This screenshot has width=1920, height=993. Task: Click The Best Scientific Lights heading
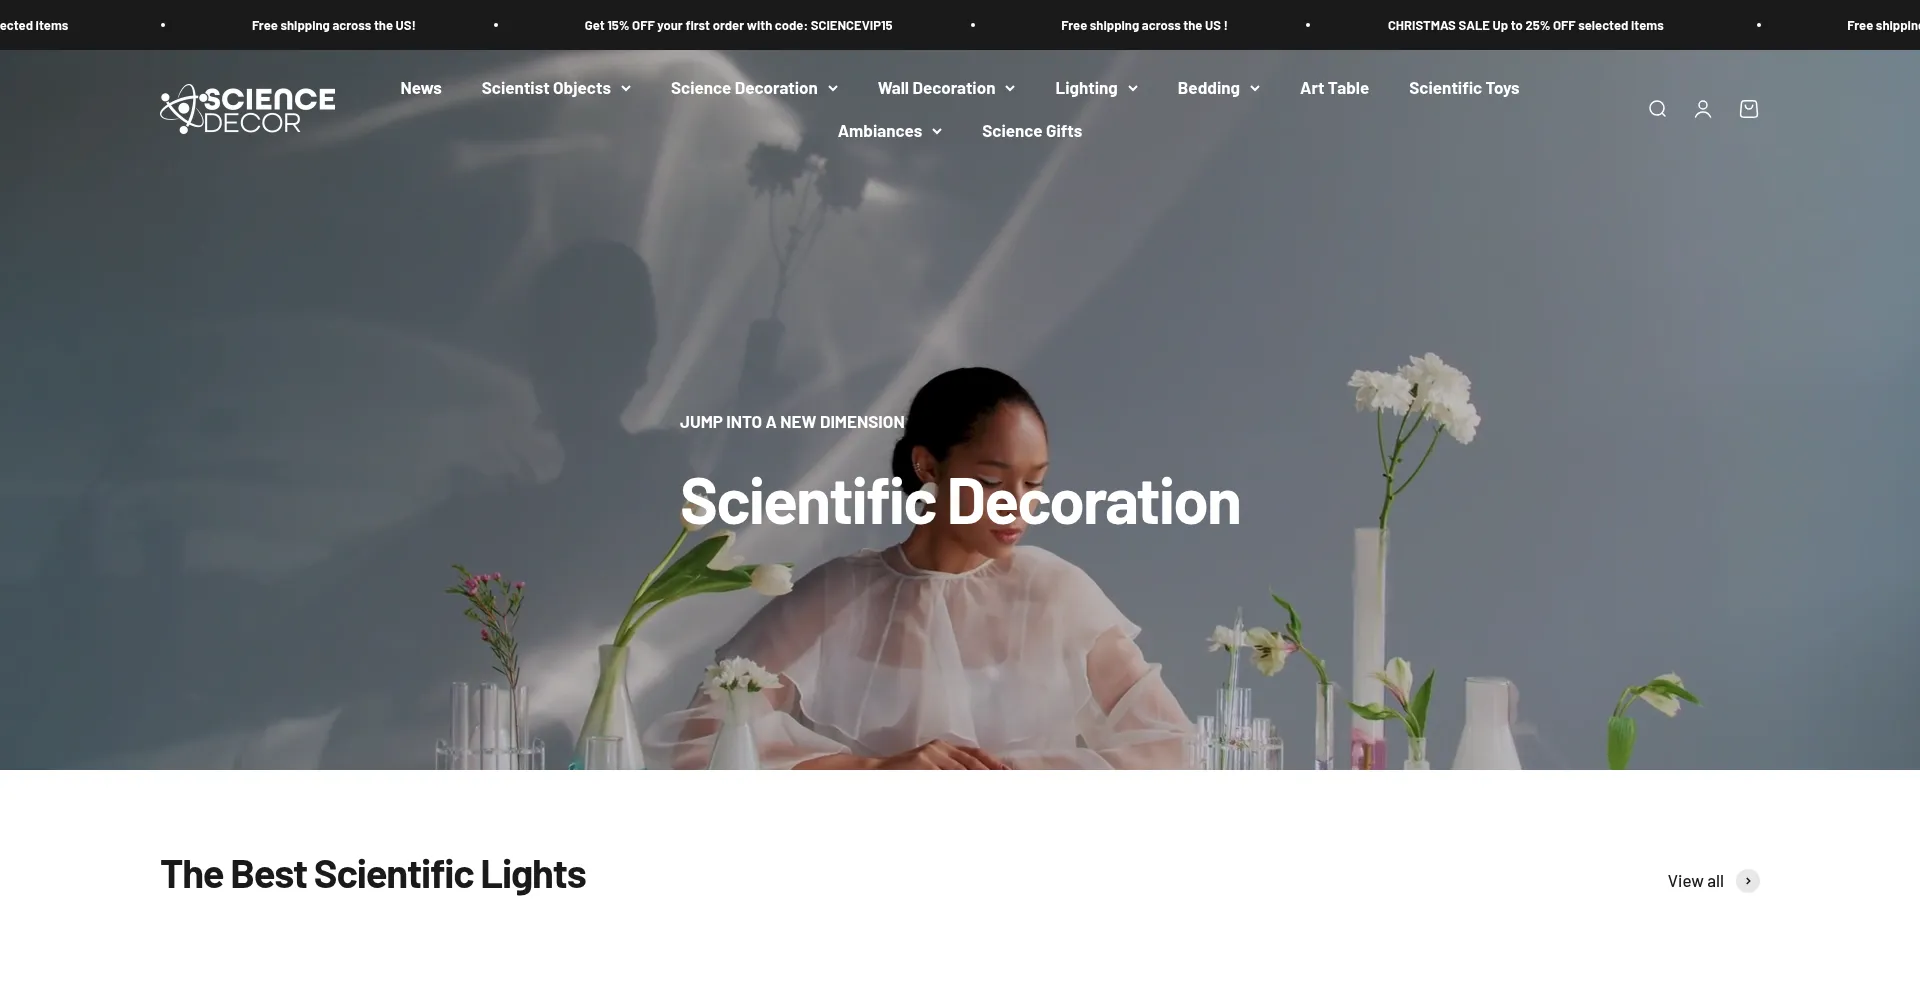[x=373, y=874]
